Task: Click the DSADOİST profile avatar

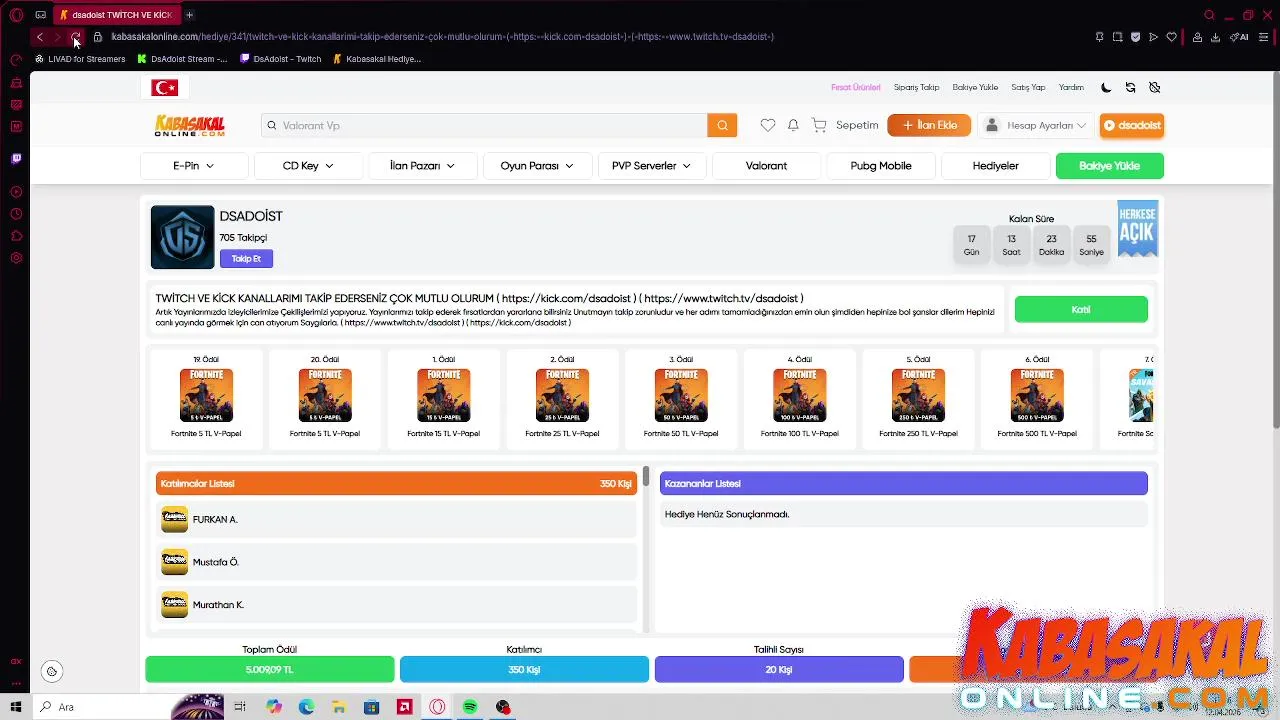Action: coord(182,237)
